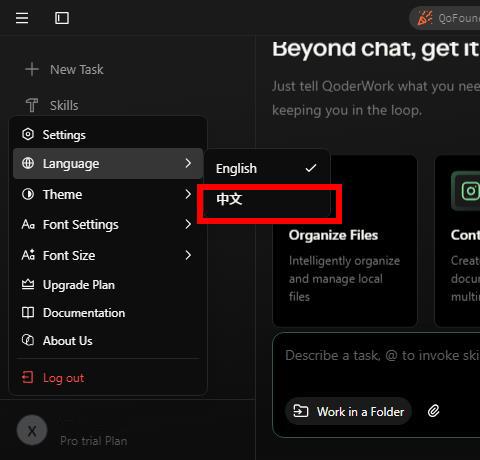
Task: Click the Settings gear icon in menu
Action: (x=28, y=134)
